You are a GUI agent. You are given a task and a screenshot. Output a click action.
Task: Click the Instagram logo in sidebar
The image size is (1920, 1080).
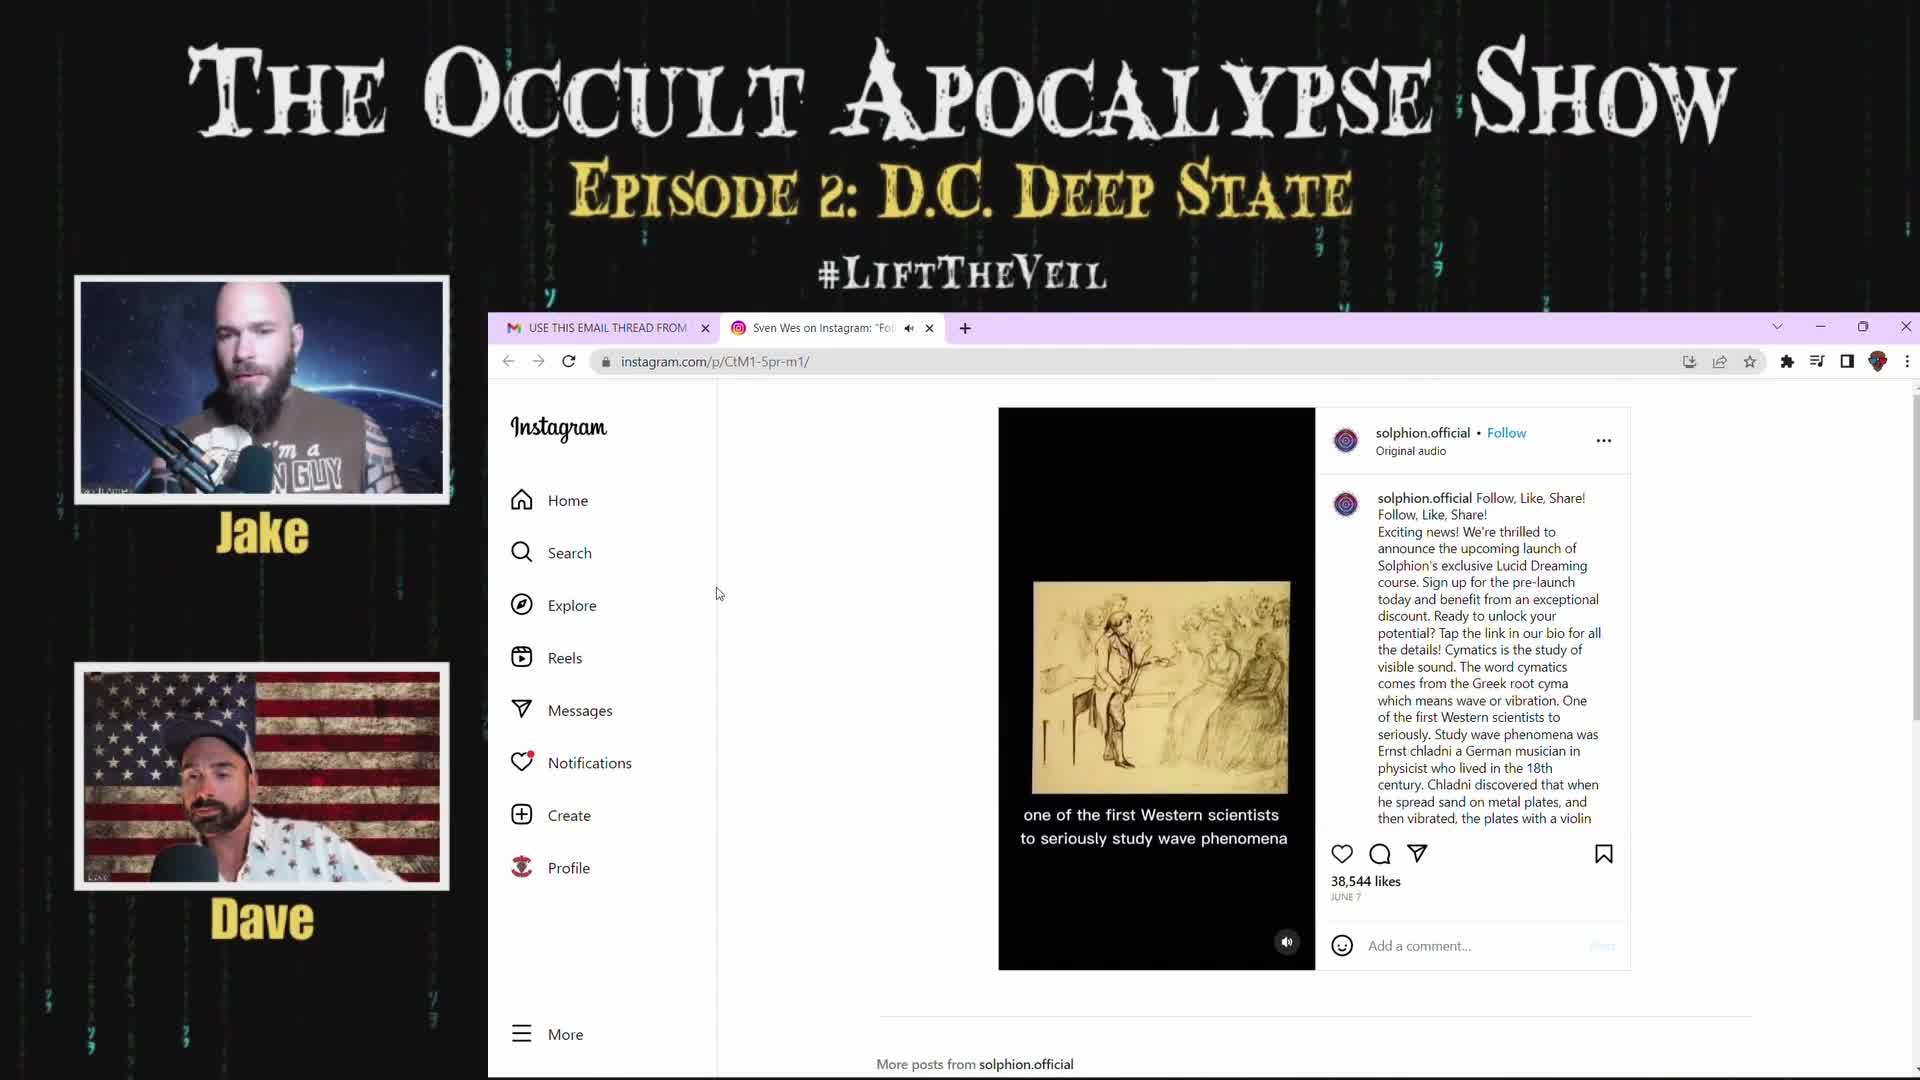pyautogui.click(x=558, y=428)
